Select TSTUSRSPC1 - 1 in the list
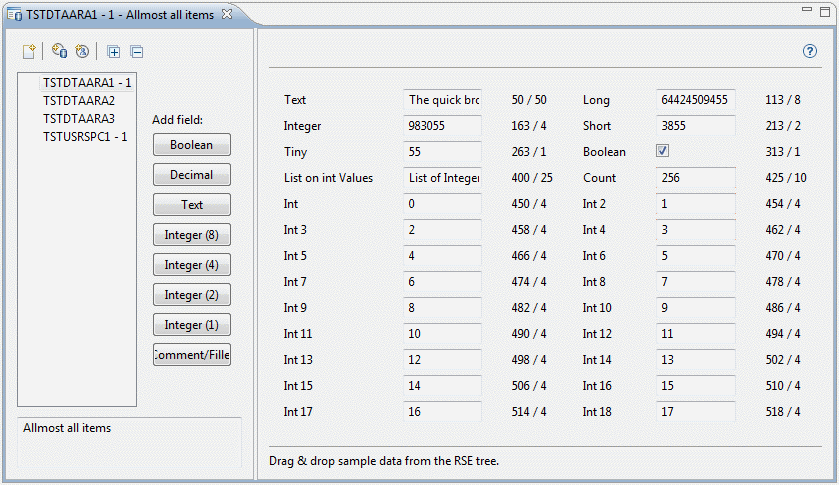 pyautogui.click(x=85, y=137)
